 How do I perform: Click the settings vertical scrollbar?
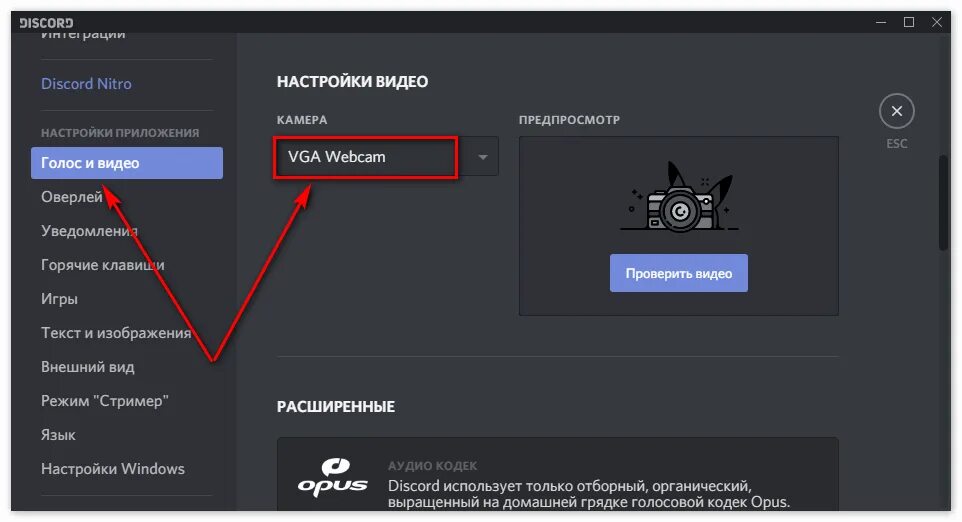click(944, 202)
